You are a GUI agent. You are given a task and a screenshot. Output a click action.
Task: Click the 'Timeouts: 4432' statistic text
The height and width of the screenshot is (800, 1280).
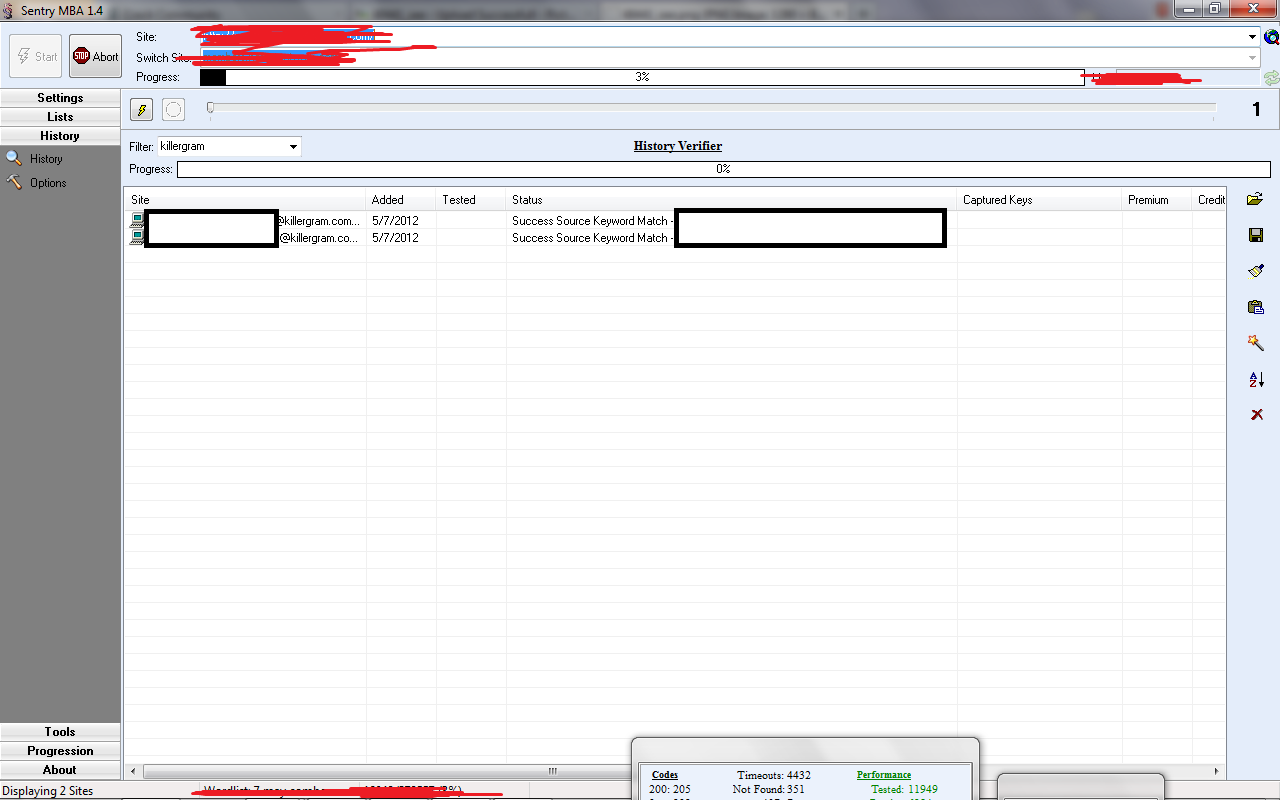tap(774, 775)
